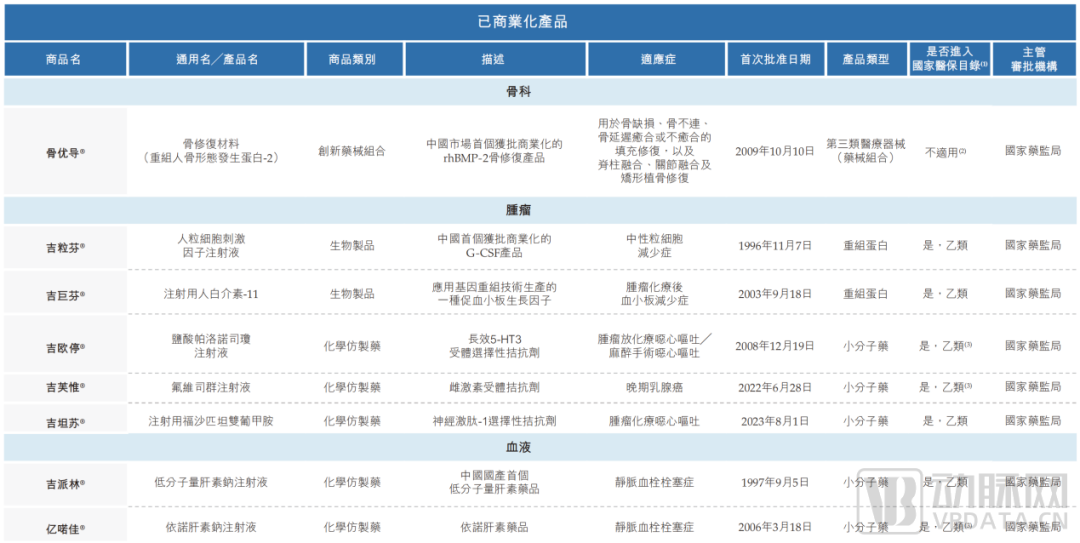The height and width of the screenshot is (543, 1080).
Task: Click the '依諾肝素藥品' description
Action: coord(495,527)
